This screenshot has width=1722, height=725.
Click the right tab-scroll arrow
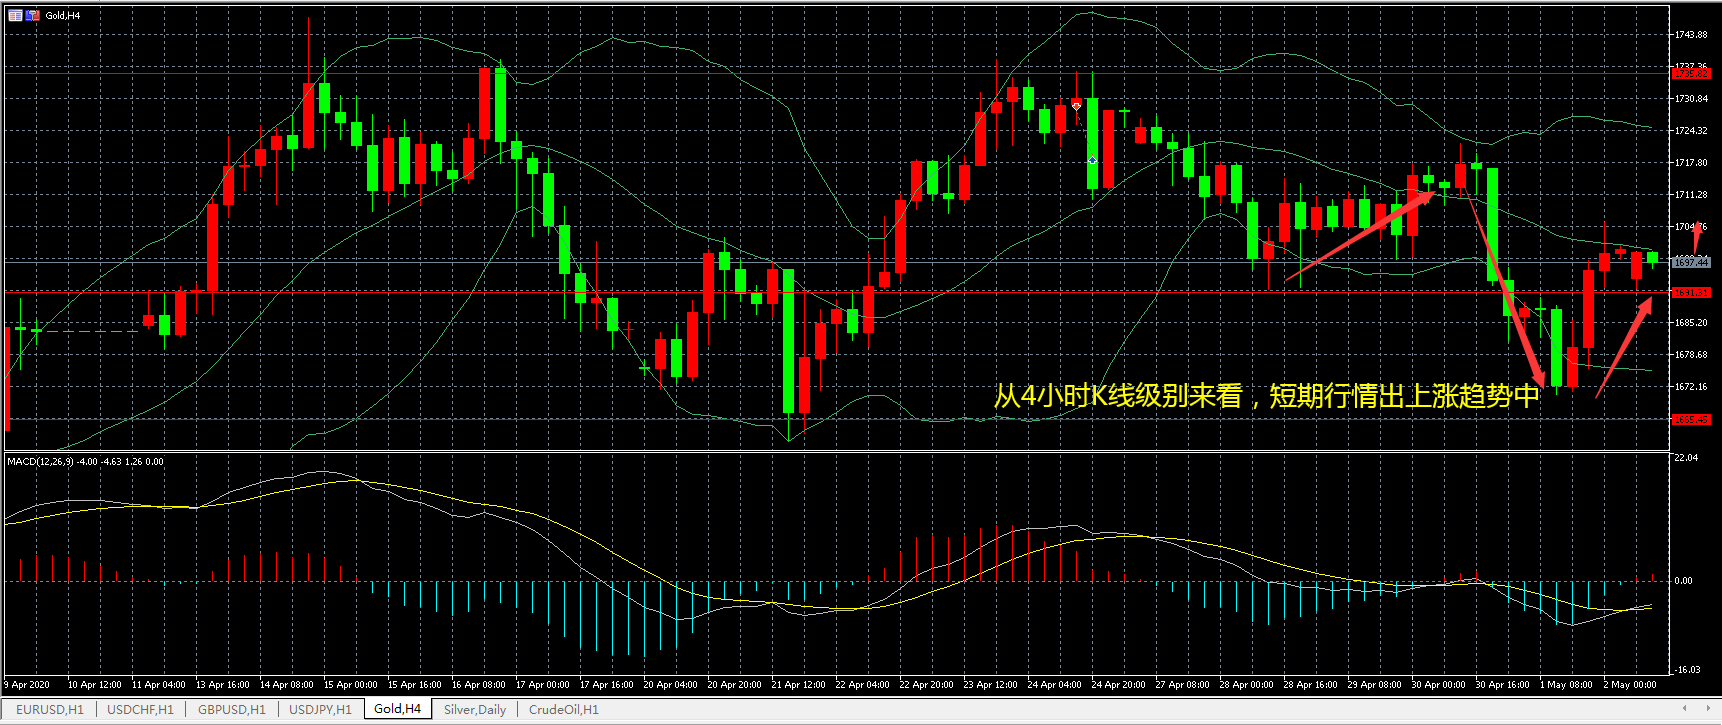click(x=1708, y=709)
